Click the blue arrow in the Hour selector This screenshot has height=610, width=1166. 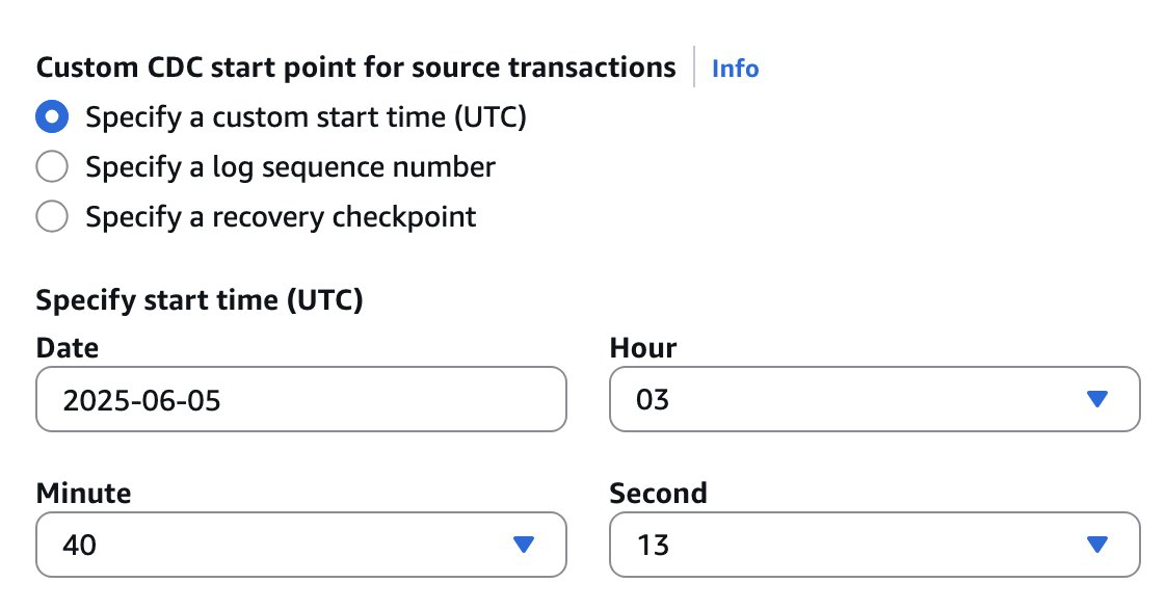pos(1097,400)
